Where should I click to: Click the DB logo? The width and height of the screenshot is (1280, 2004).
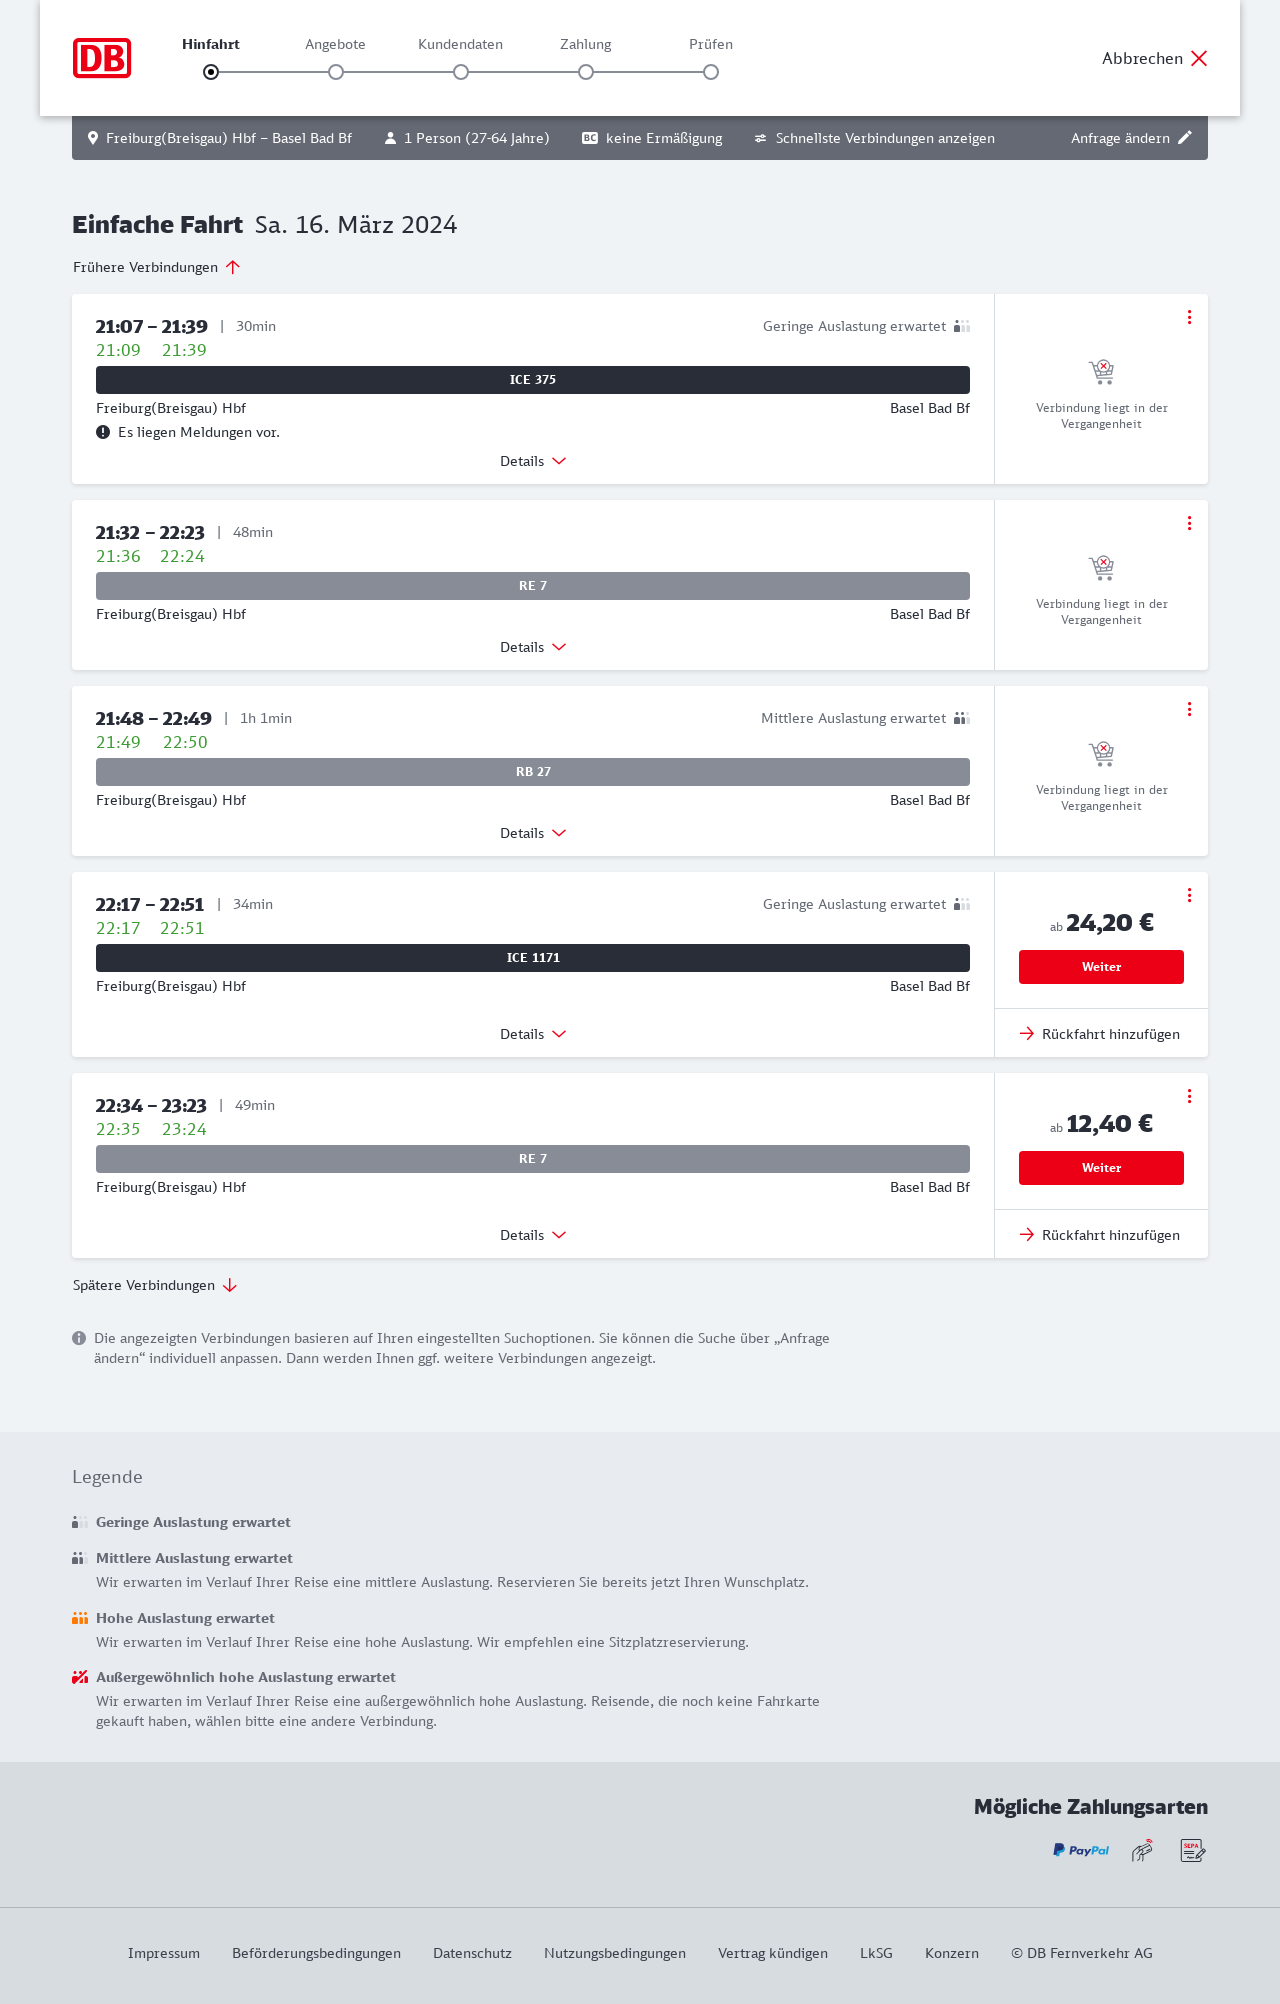coord(102,58)
